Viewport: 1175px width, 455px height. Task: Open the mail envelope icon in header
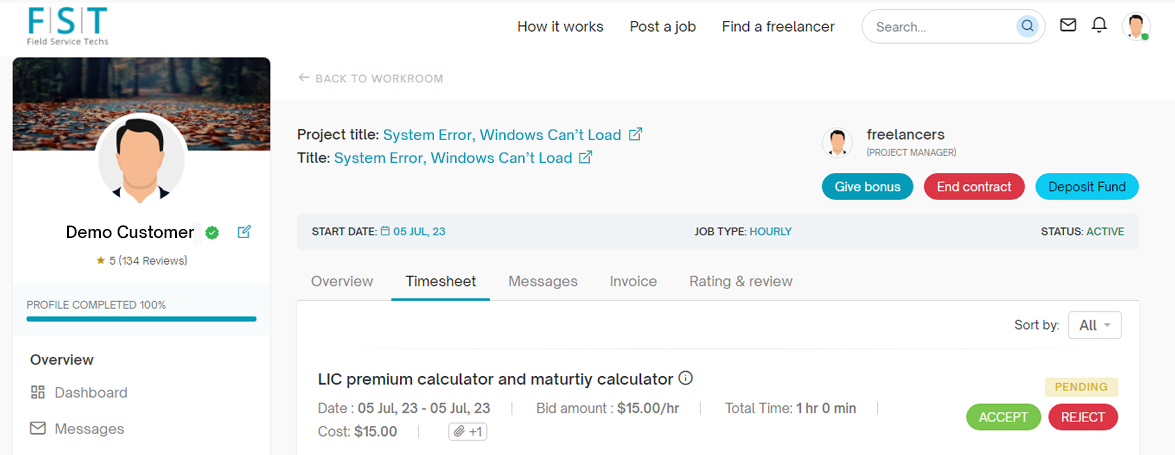tap(1068, 26)
